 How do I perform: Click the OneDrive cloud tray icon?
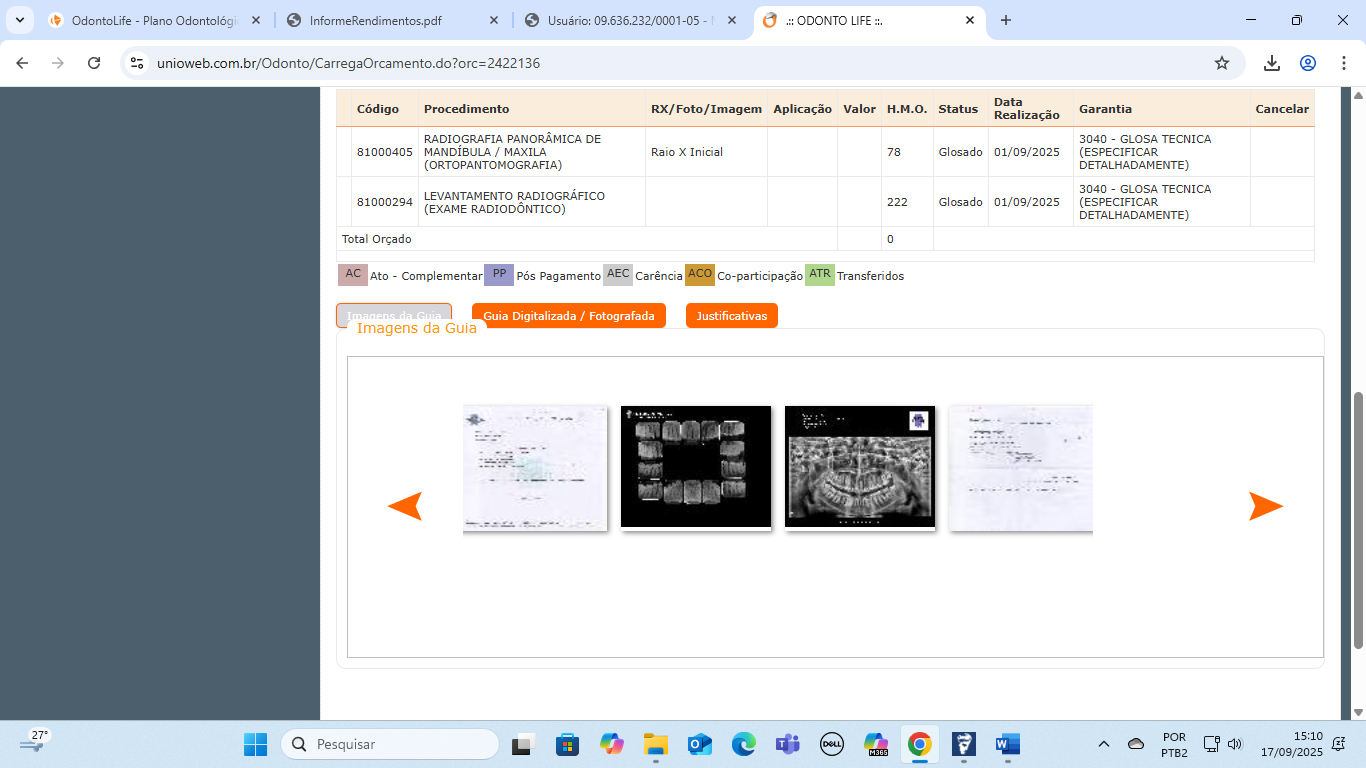pos(1136,744)
